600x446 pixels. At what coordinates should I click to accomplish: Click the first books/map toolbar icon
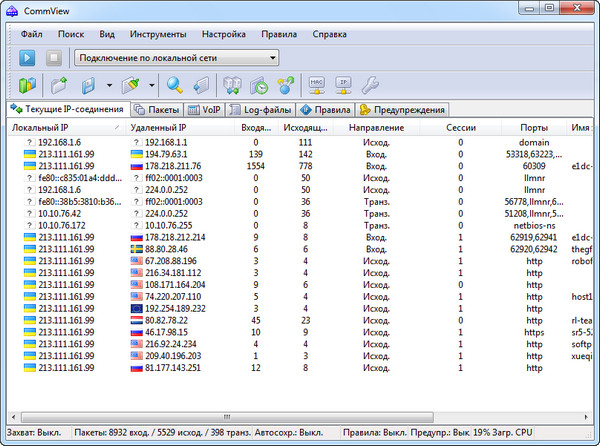tap(27, 85)
